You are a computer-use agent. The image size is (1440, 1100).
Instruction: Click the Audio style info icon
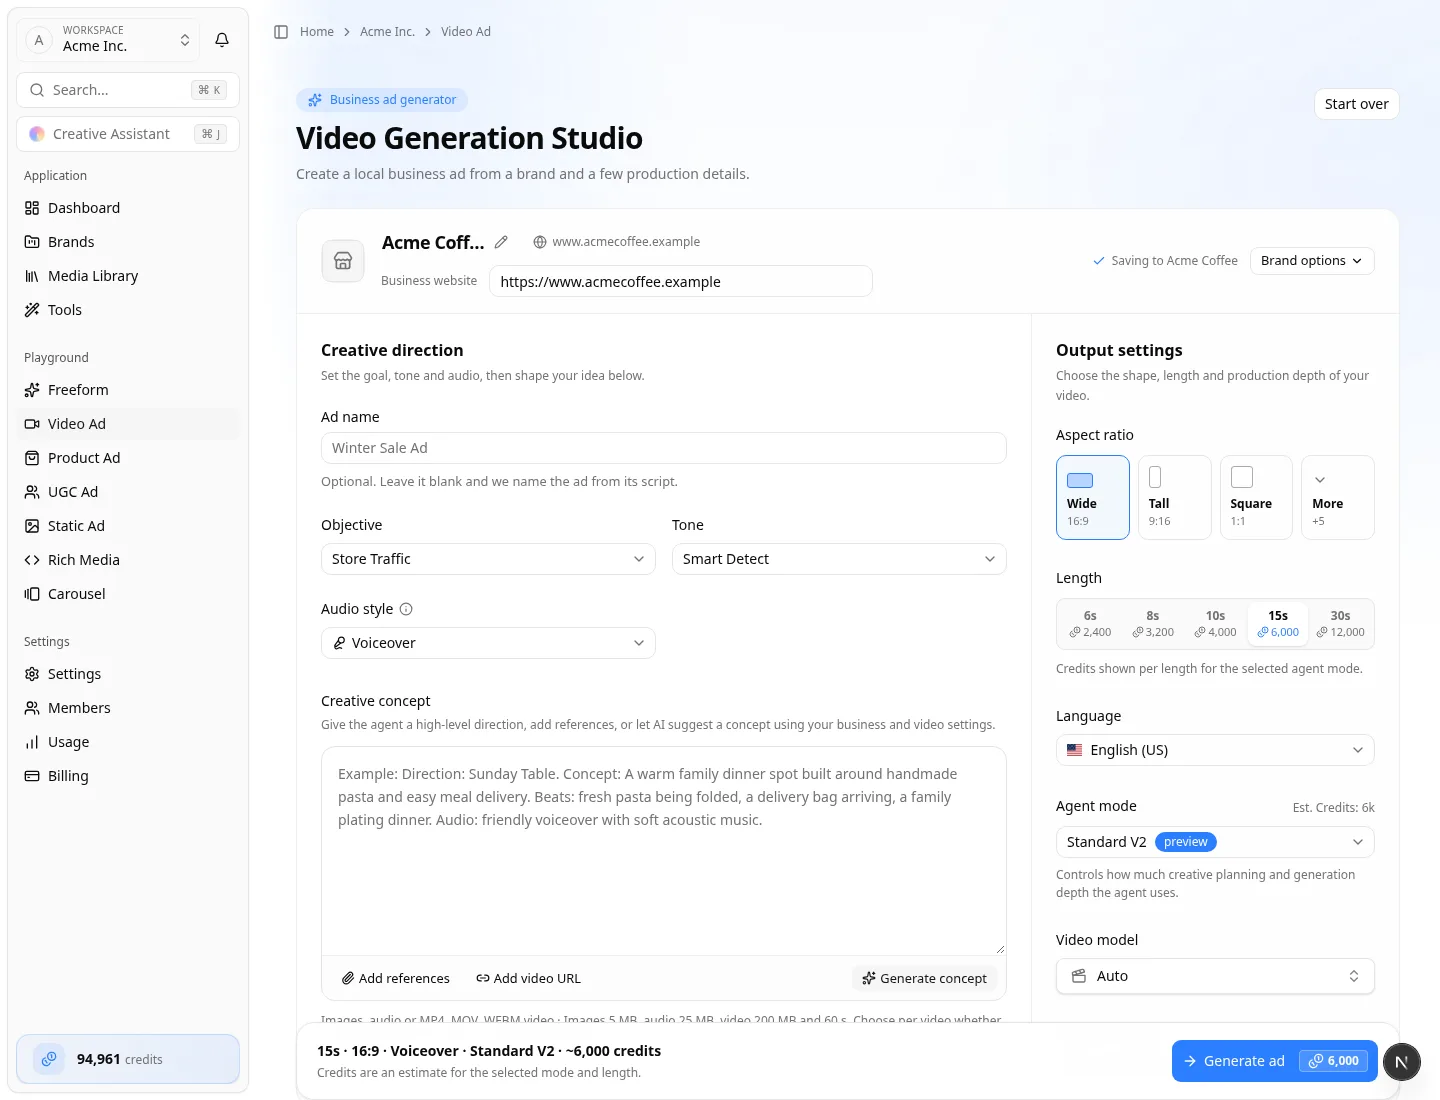click(406, 609)
